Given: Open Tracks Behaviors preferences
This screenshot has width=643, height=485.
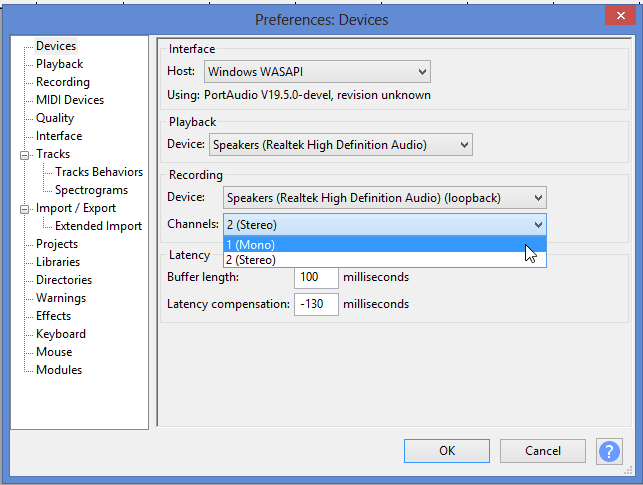Looking at the screenshot, I should pyautogui.click(x=99, y=172).
